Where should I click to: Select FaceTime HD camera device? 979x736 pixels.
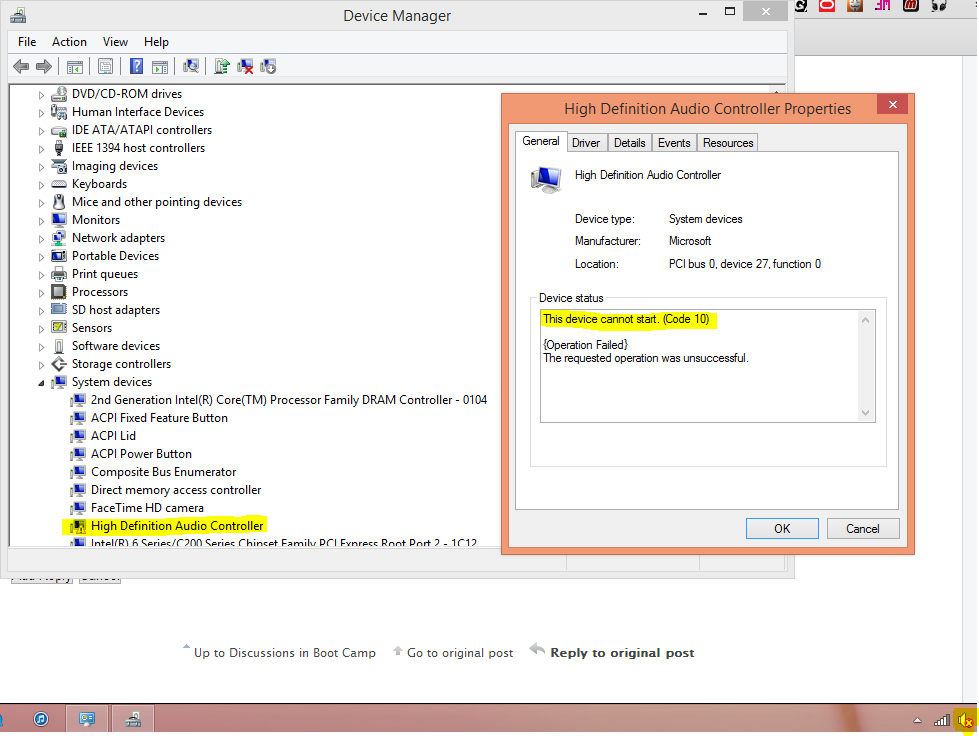[x=147, y=508]
